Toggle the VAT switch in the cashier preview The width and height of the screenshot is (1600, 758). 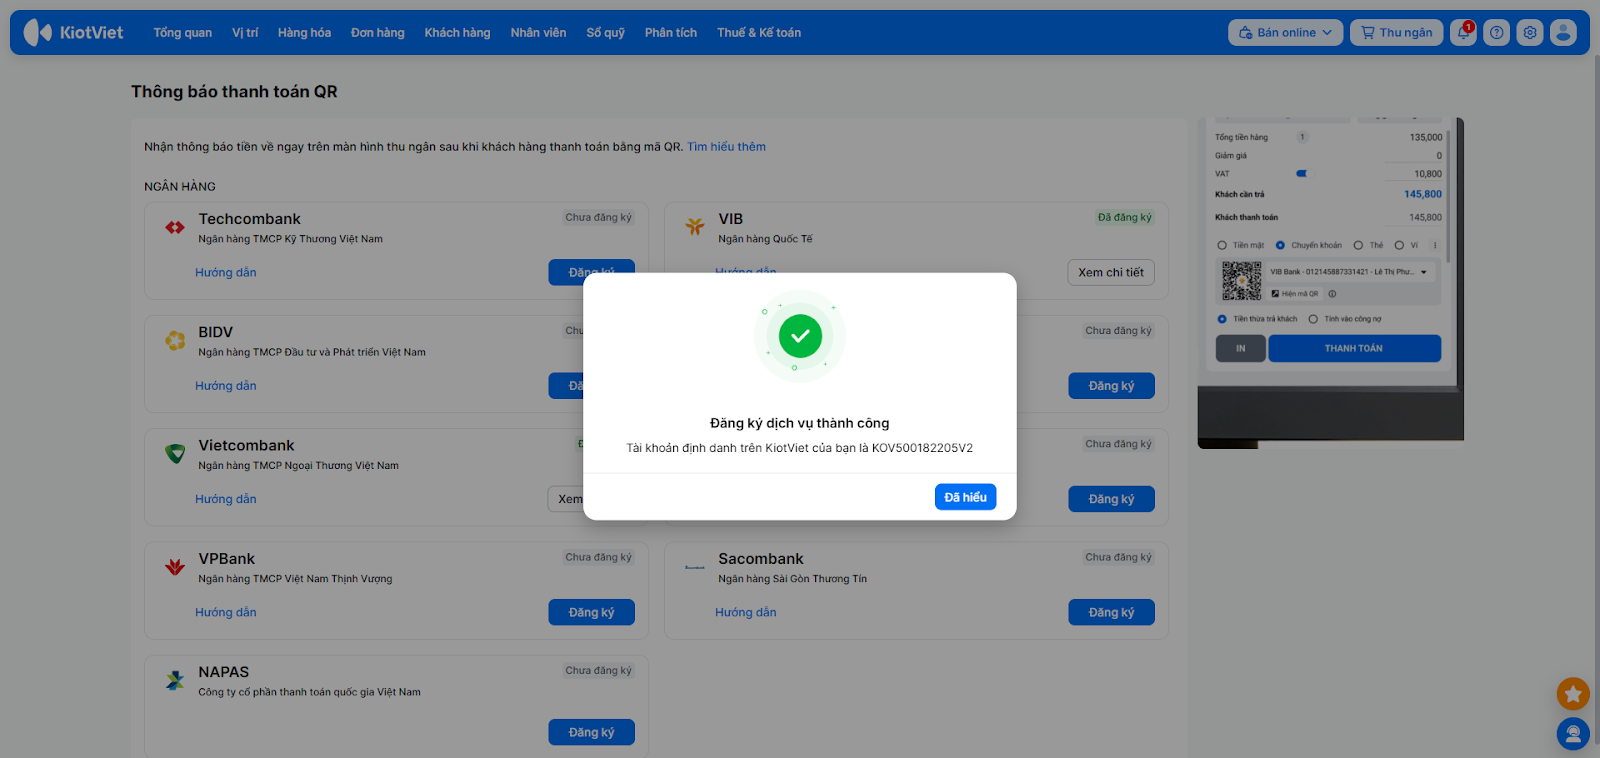click(x=1301, y=174)
